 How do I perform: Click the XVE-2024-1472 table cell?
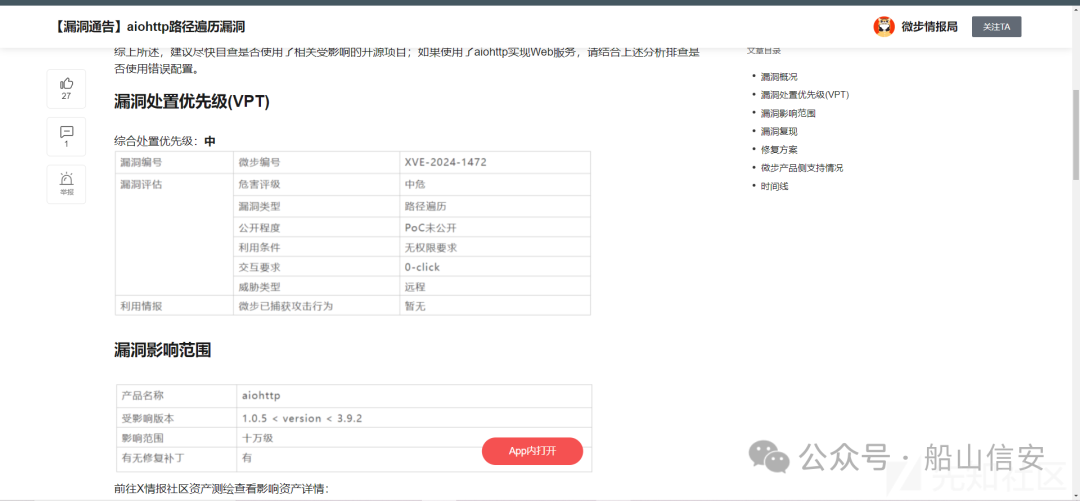(x=495, y=163)
